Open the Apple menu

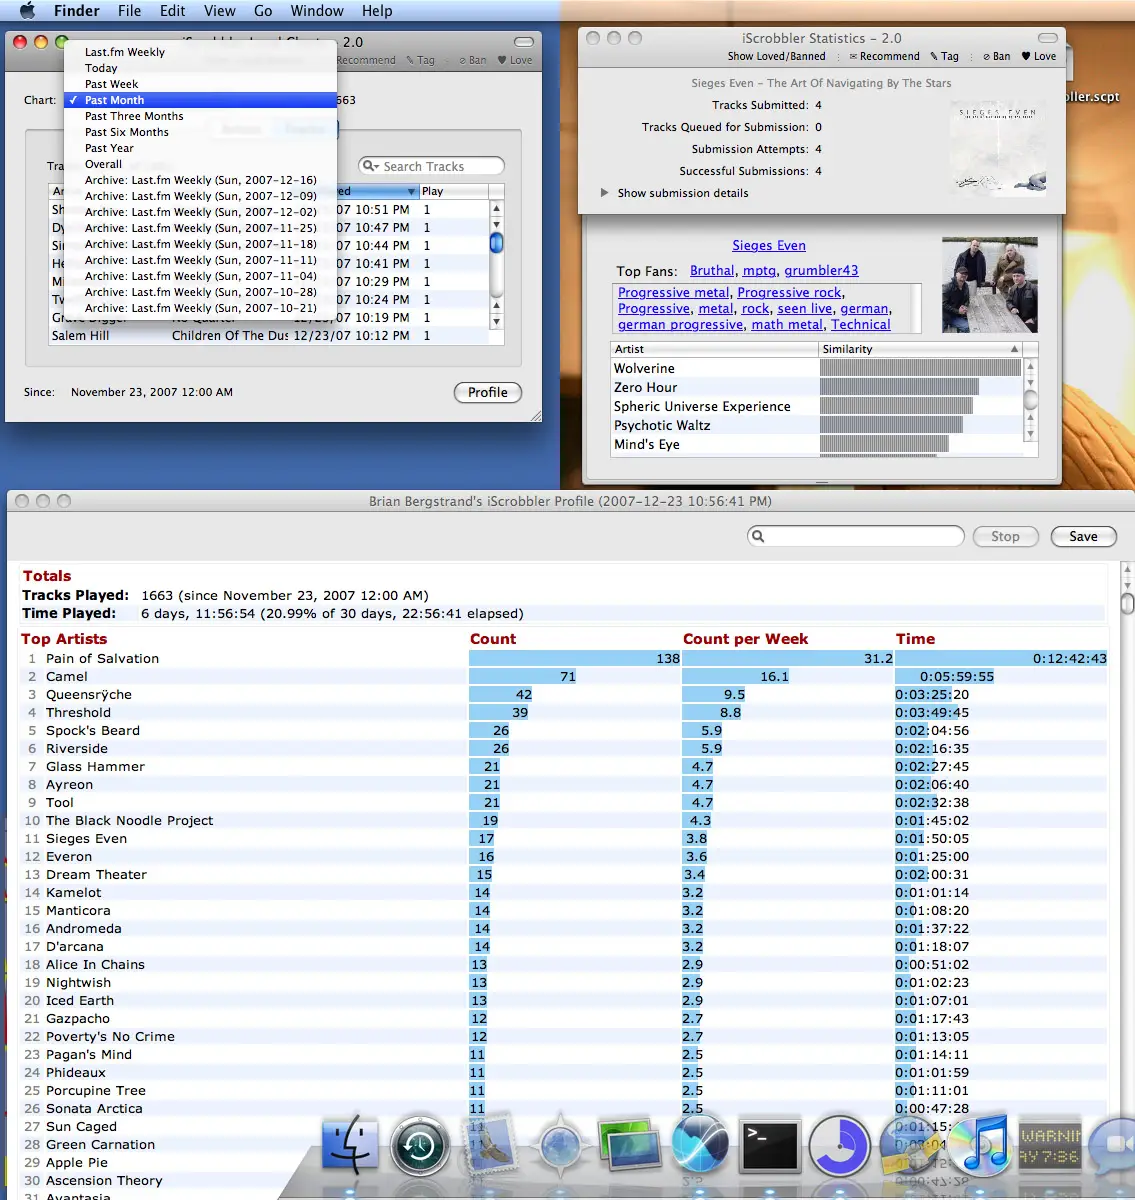[27, 11]
